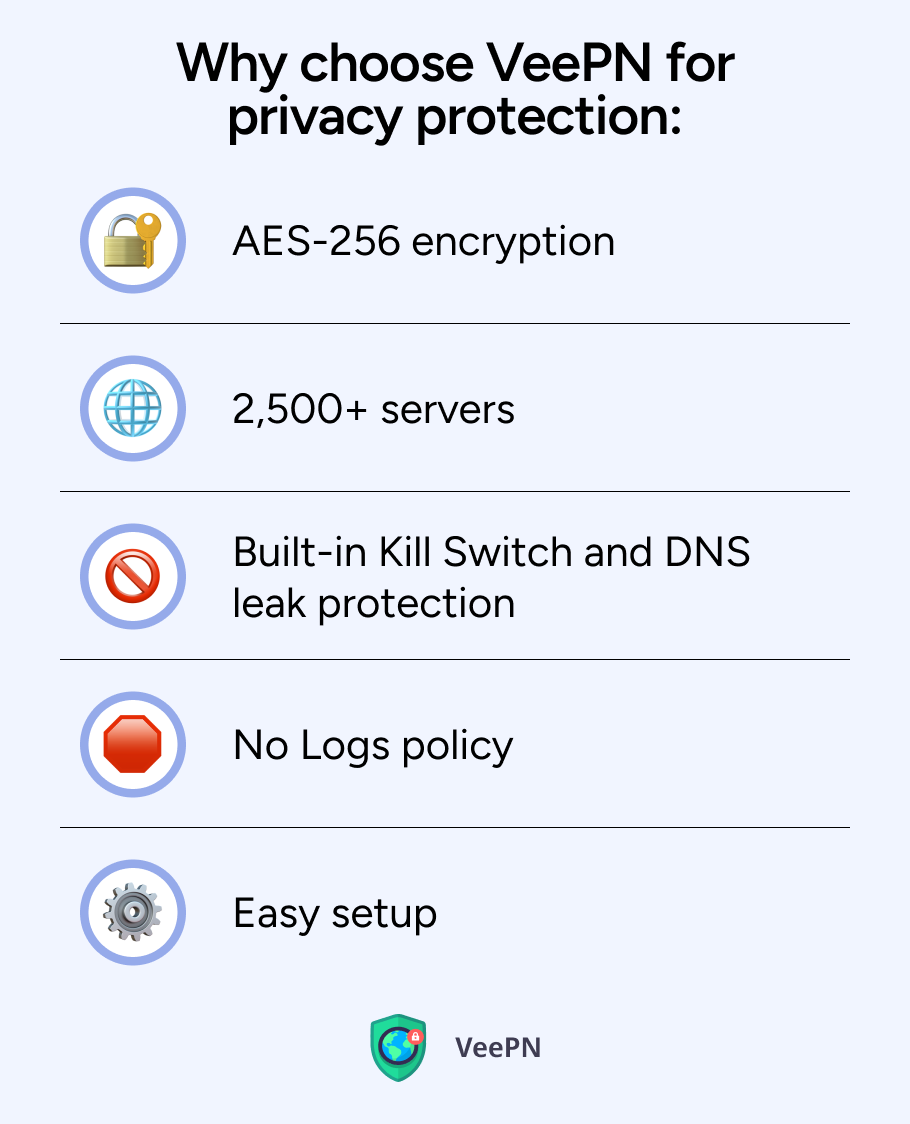Click the VeePN green shield logo
This screenshot has width=910, height=1124.
tap(399, 1047)
